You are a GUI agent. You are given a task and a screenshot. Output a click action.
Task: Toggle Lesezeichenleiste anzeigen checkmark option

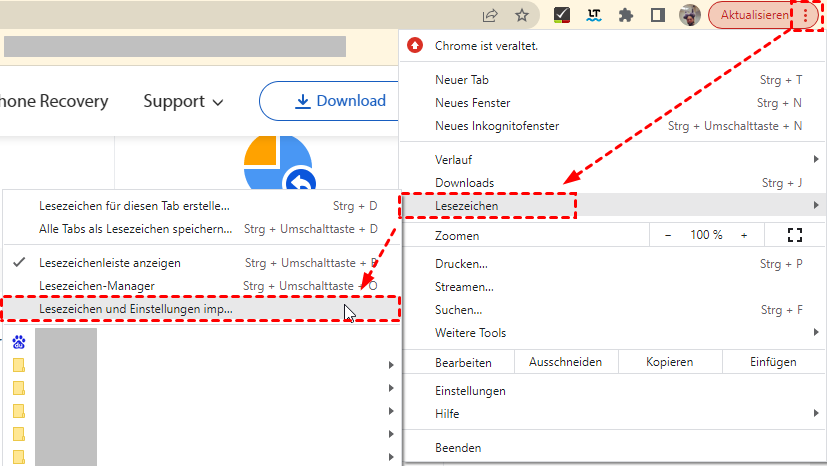109,263
